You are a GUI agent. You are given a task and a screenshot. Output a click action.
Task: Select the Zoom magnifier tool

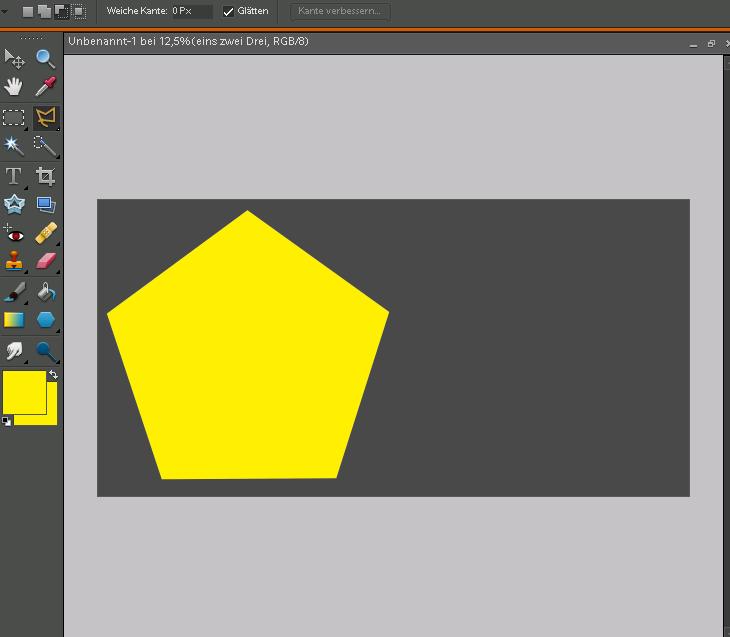46,59
